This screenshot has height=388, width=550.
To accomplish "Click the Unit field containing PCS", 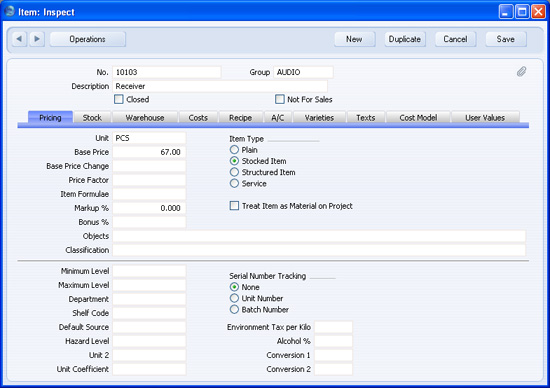I will (149, 138).
